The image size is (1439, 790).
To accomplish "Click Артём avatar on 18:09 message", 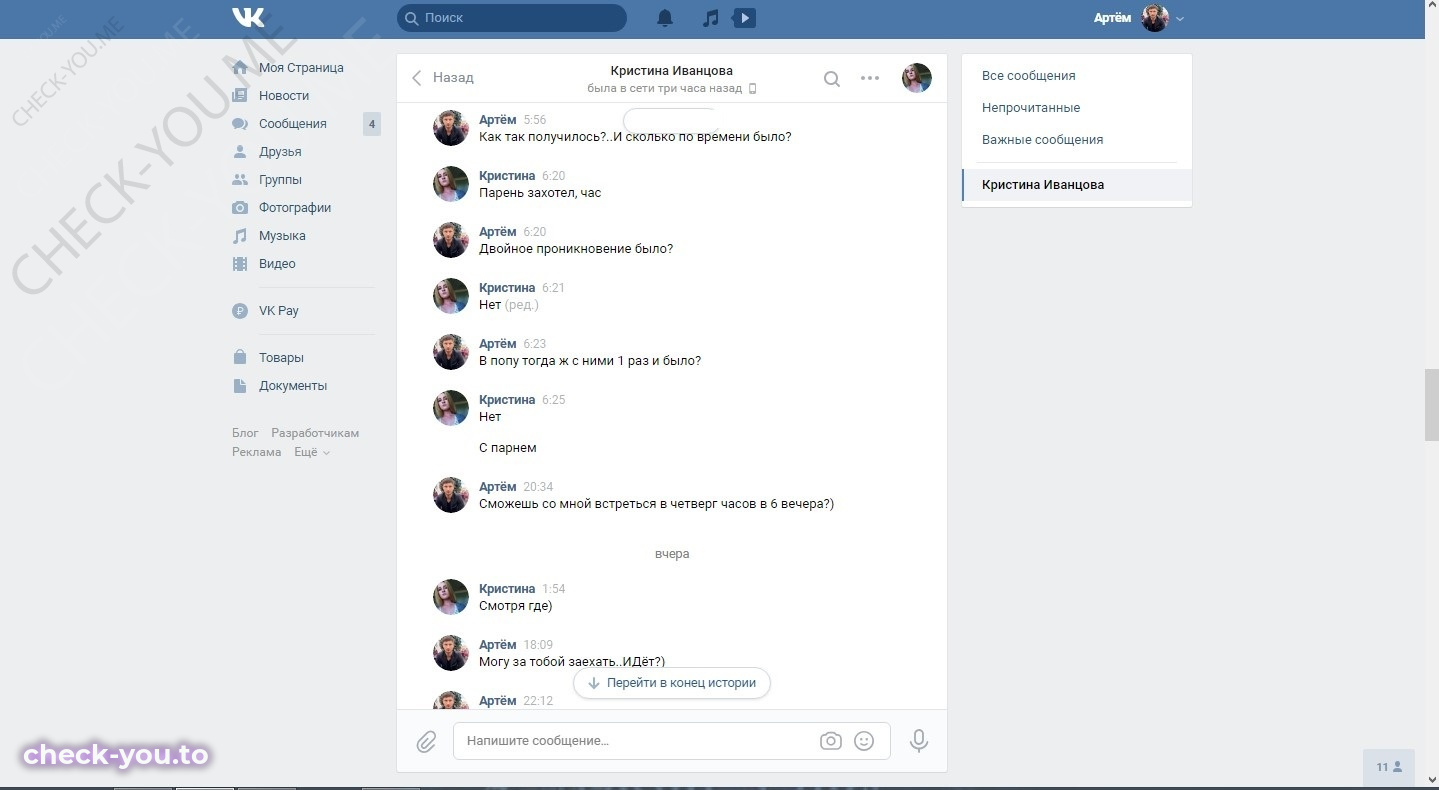I will click(451, 653).
